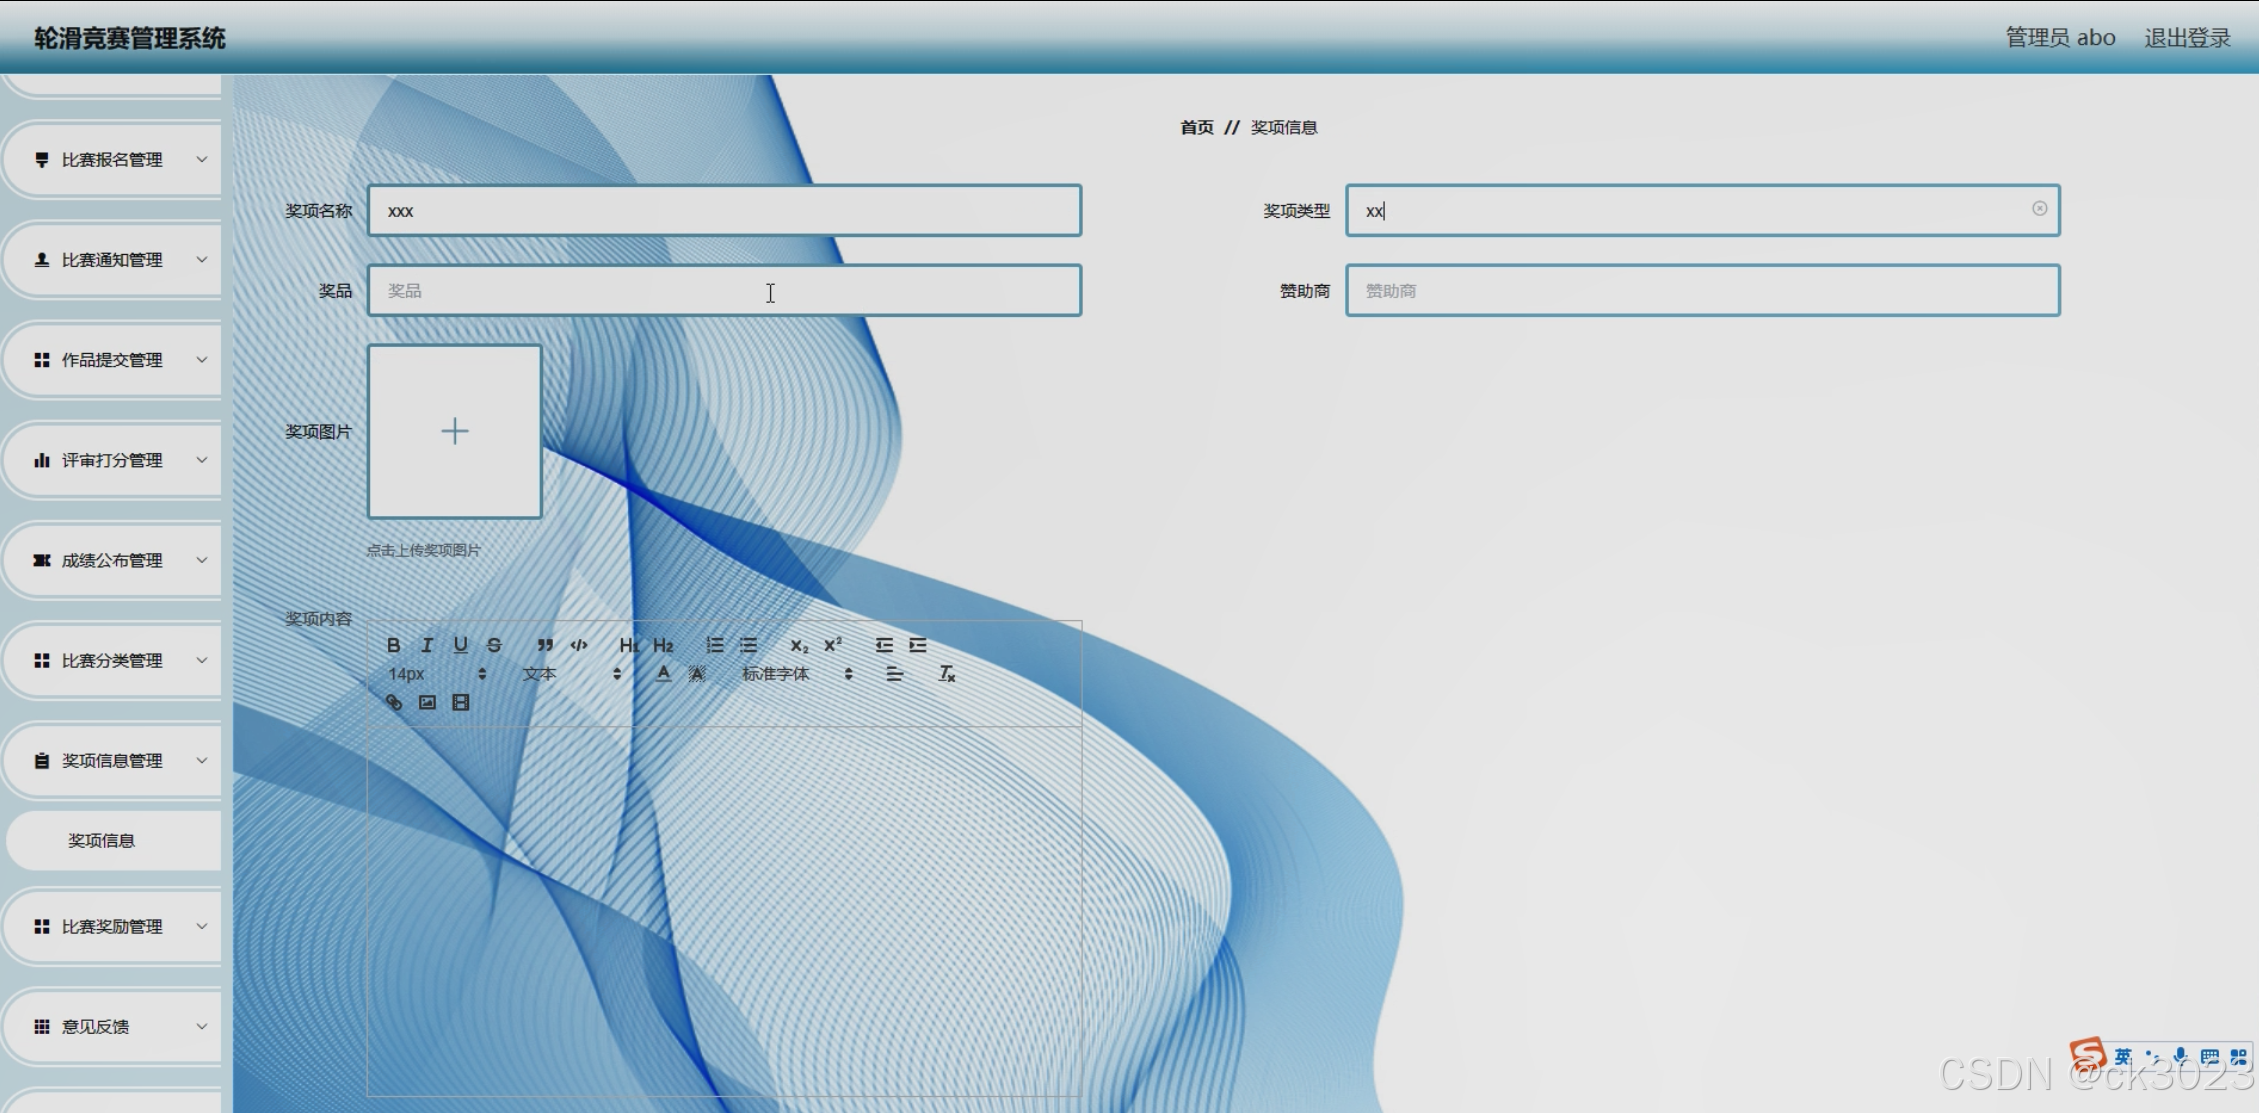Click the 赞助商 input field
The height and width of the screenshot is (1113, 2259).
tap(1701, 291)
